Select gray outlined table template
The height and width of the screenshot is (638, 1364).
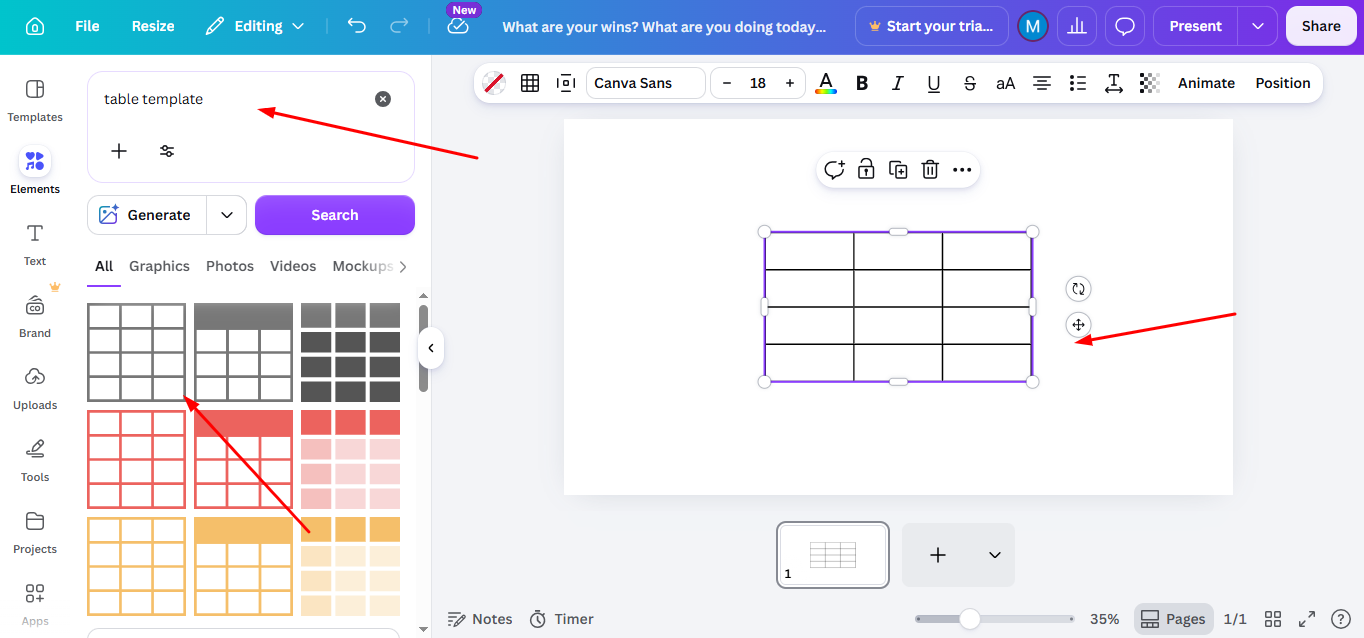pyautogui.click(x=136, y=352)
